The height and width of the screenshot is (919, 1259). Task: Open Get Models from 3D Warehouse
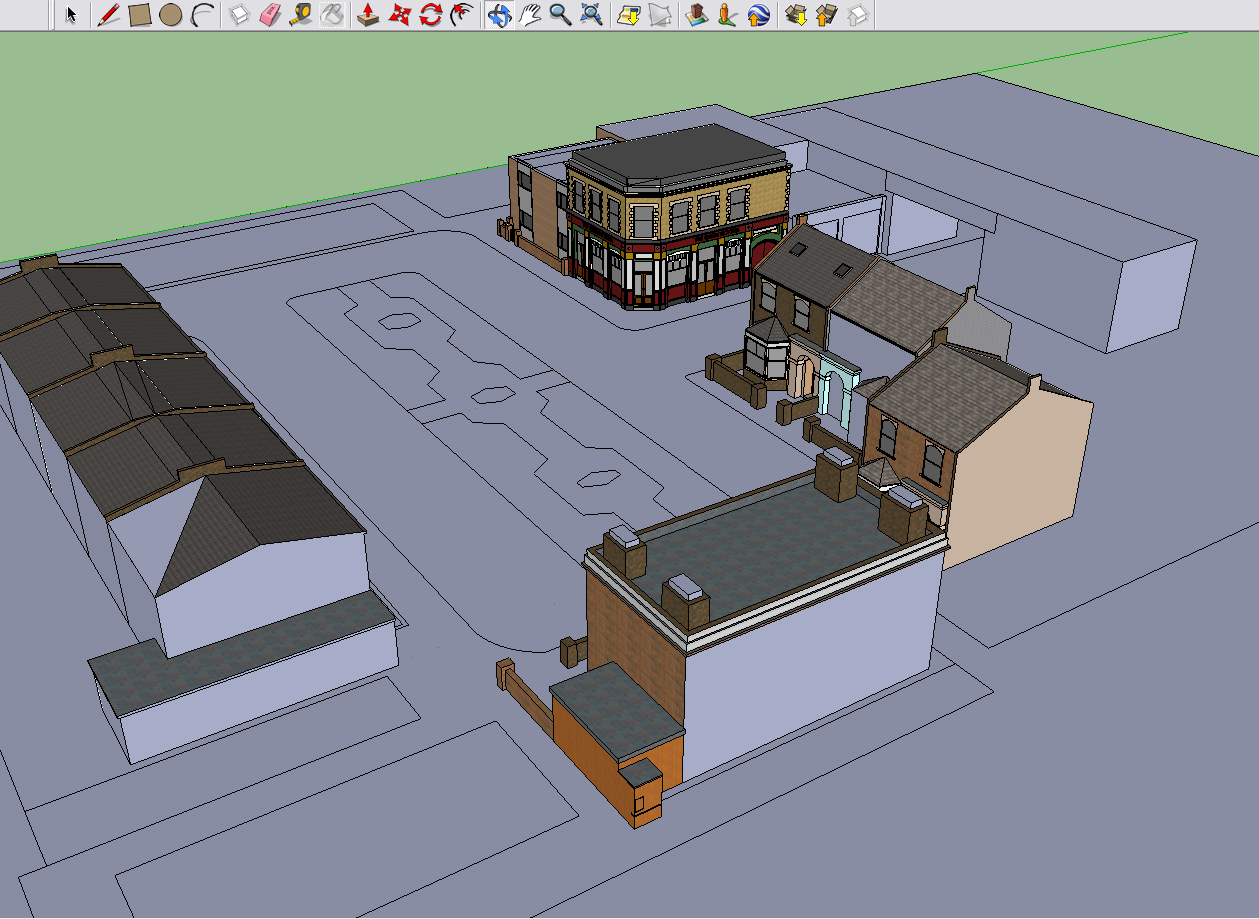pos(796,15)
